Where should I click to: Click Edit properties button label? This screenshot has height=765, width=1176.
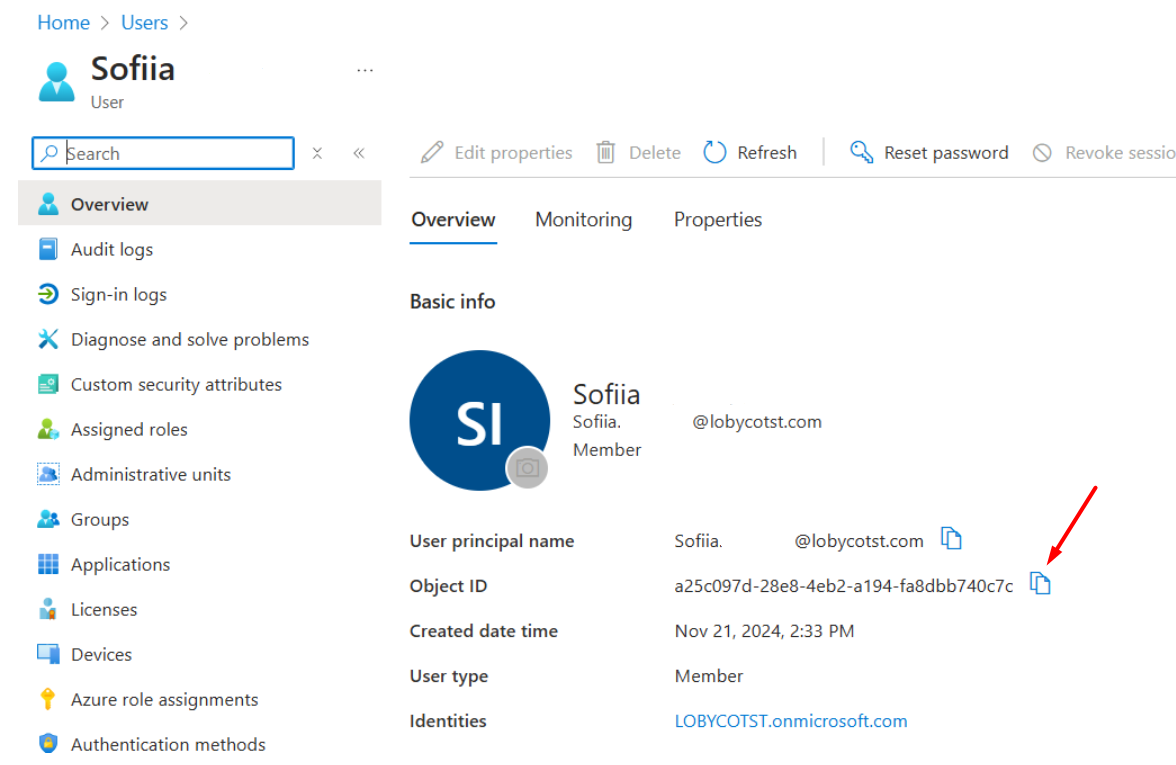514,153
